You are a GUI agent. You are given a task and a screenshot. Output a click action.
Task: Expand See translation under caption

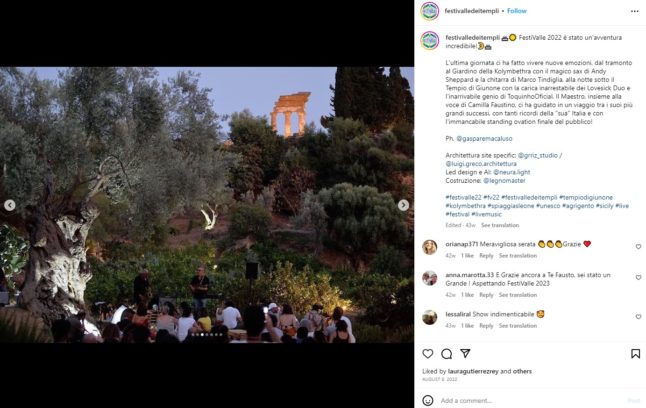[500, 225]
